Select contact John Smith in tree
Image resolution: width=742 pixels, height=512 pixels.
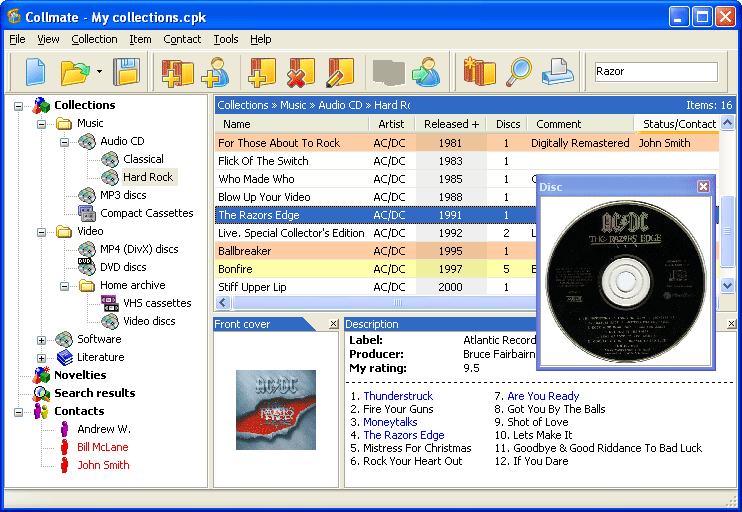click(x=103, y=465)
